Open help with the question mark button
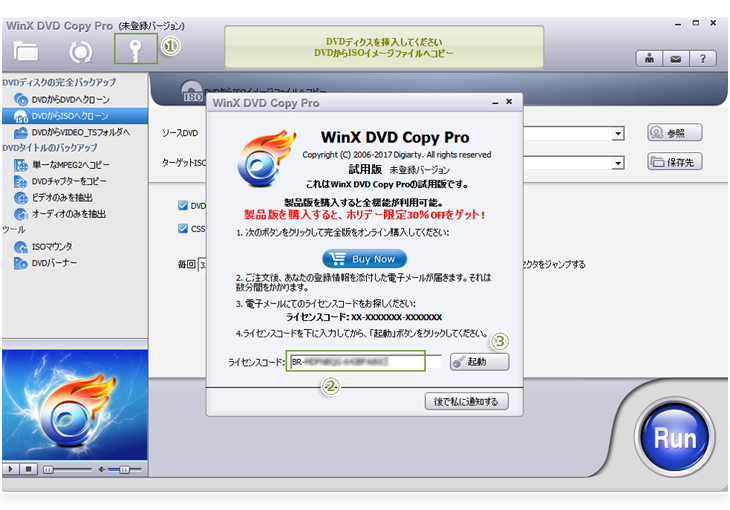 click(x=703, y=59)
